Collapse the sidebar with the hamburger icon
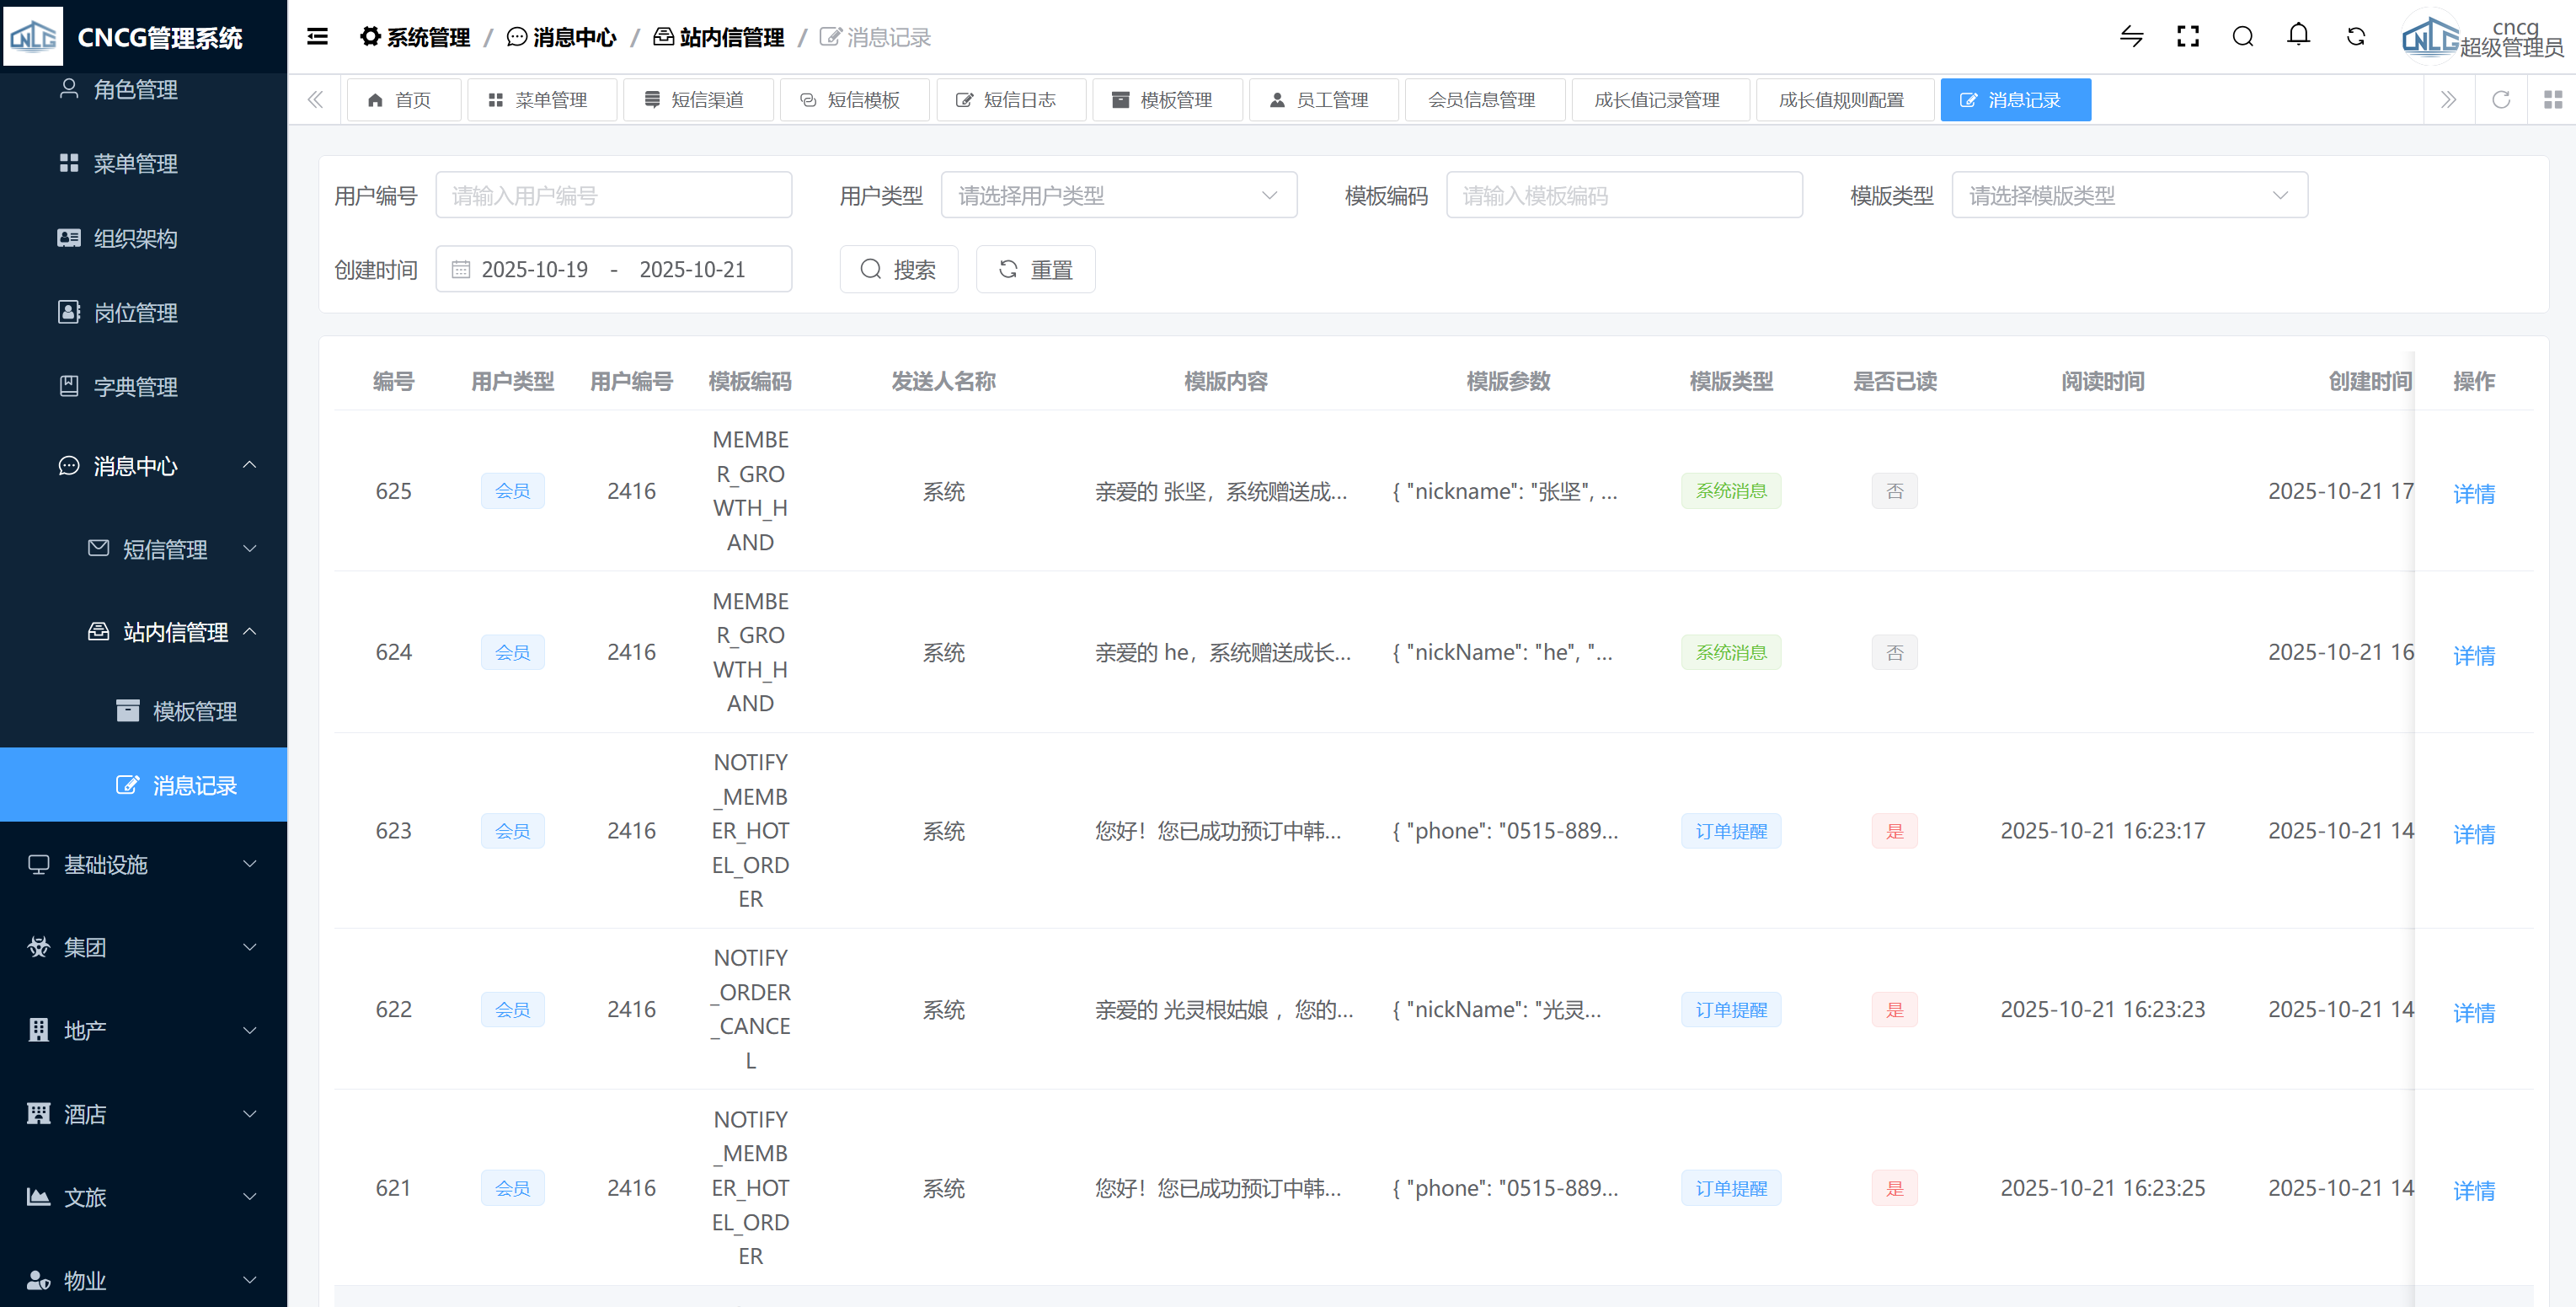Screen dimensions: 2576x1307 pyautogui.click(x=317, y=37)
